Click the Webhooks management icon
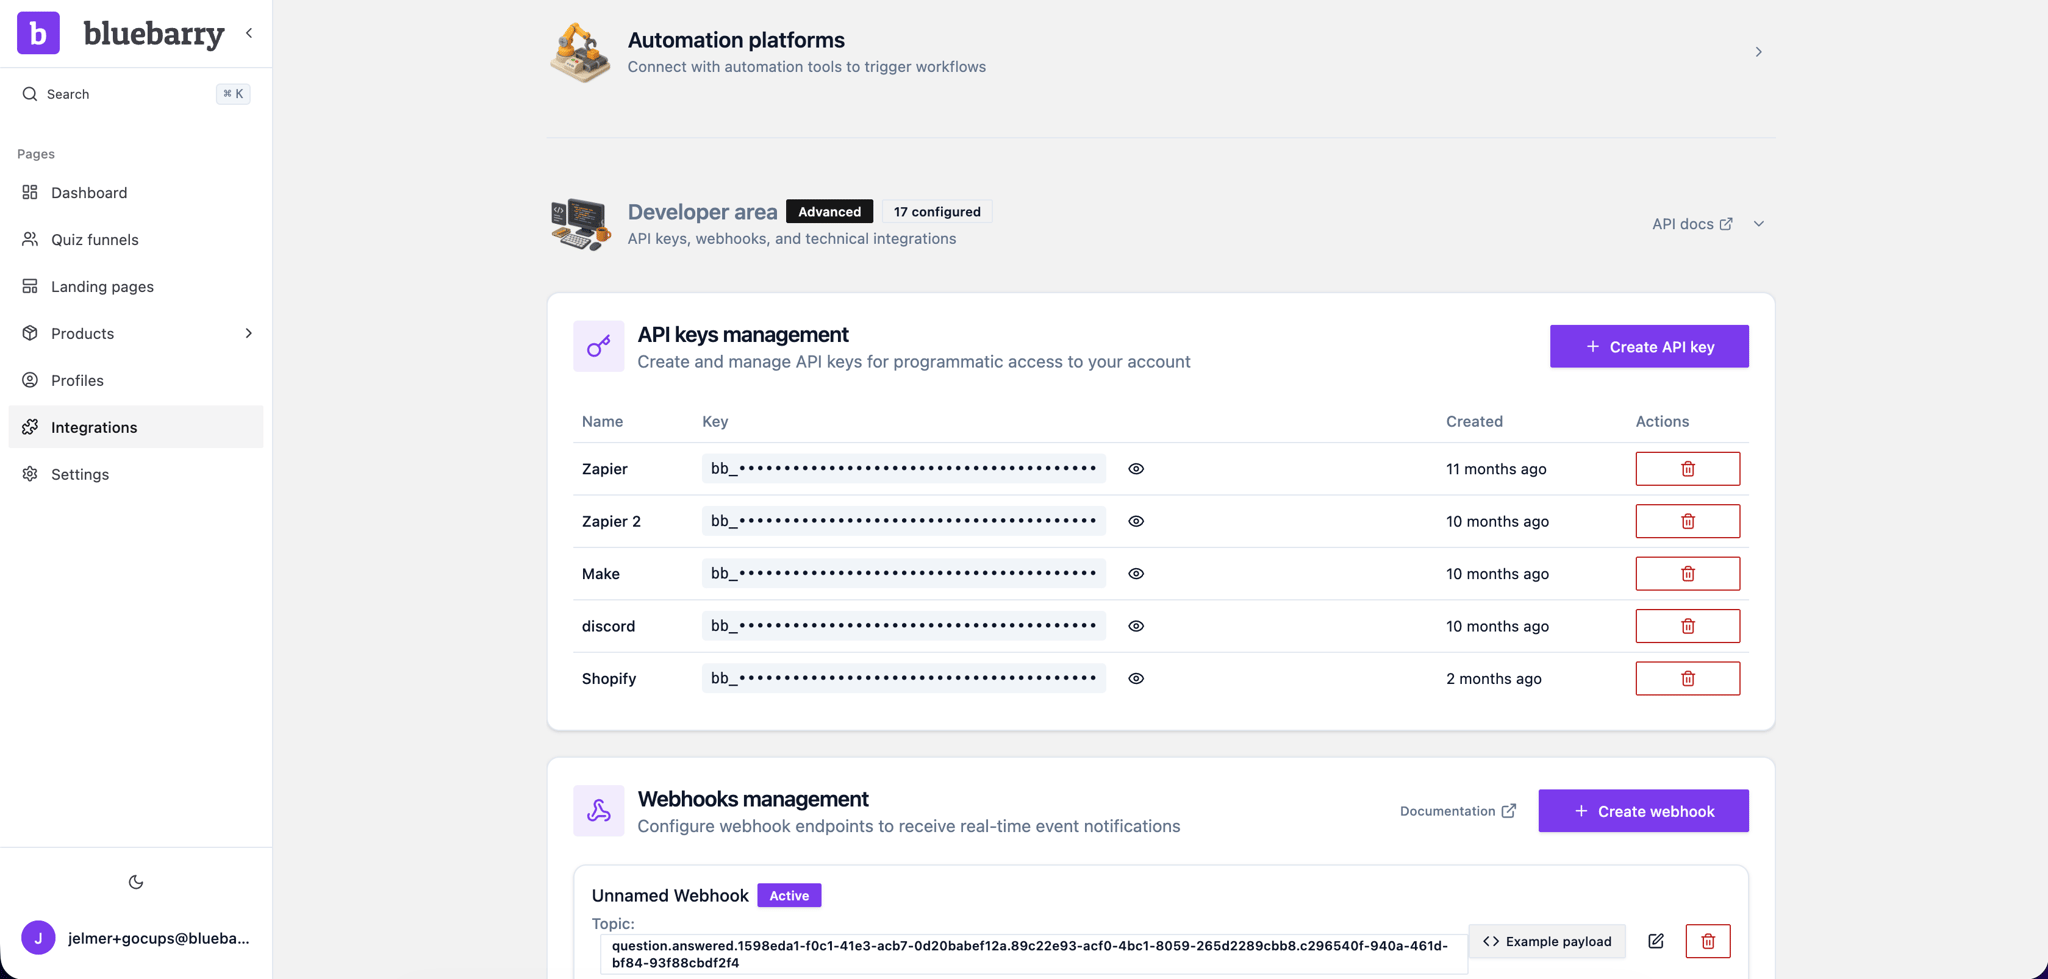Viewport: 2048px width, 979px height. [598, 811]
